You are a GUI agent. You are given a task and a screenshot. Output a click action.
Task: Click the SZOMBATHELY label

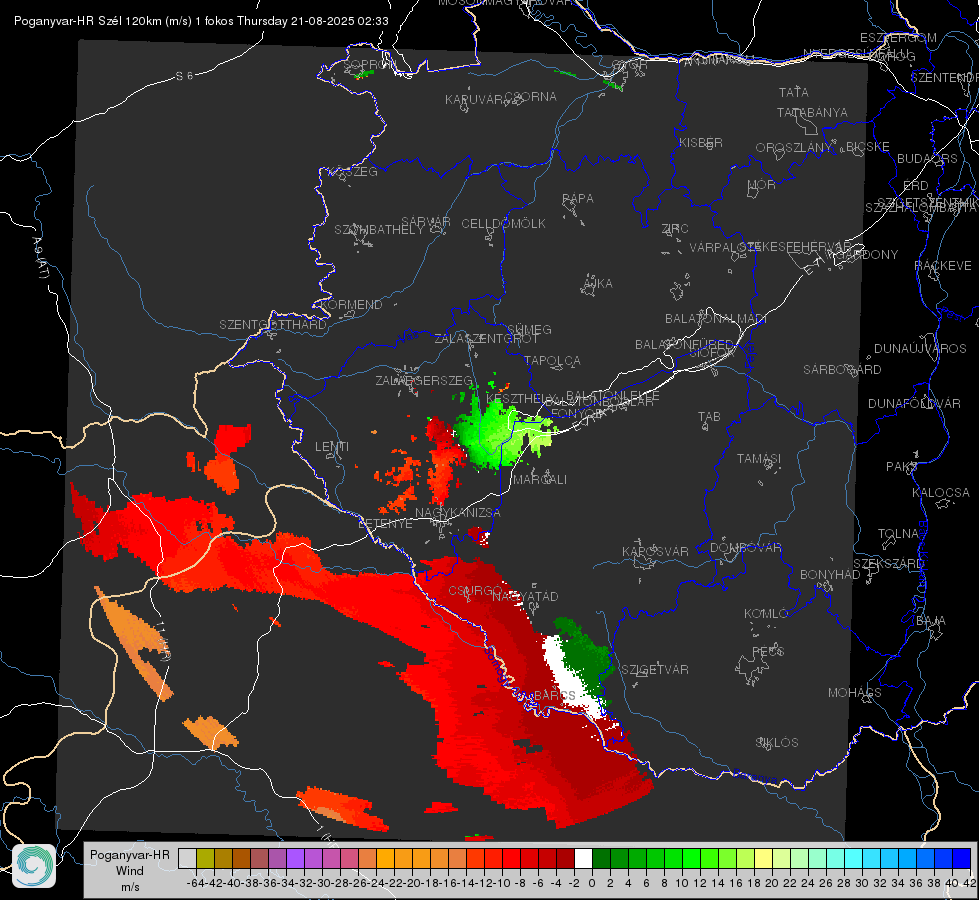[379, 230]
